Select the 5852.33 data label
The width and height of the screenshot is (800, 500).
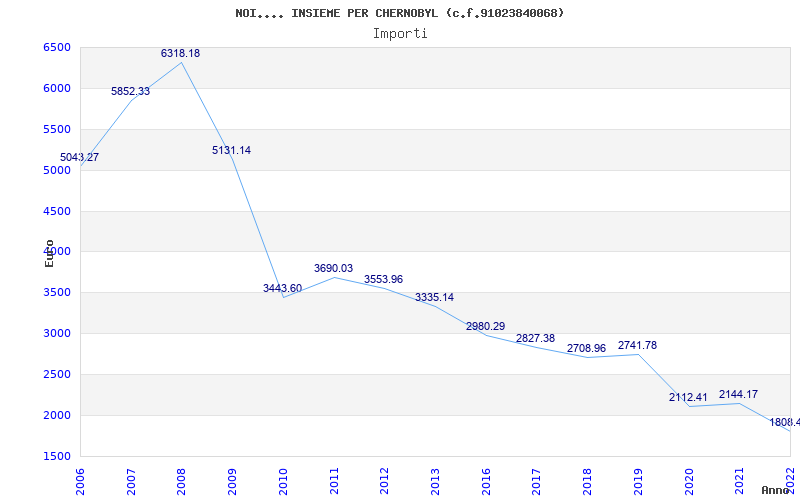pos(131,91)
